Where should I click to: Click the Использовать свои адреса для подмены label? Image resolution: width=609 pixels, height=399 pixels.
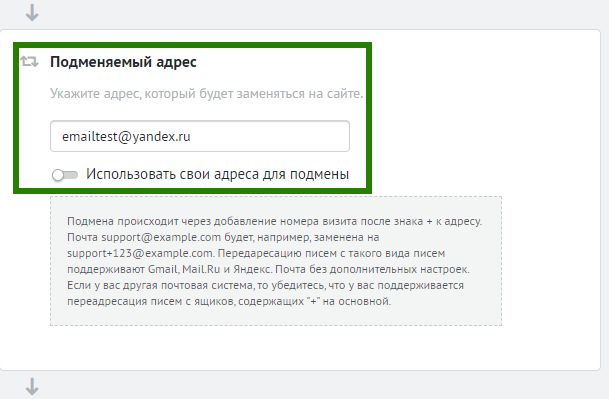click(218, 174)
